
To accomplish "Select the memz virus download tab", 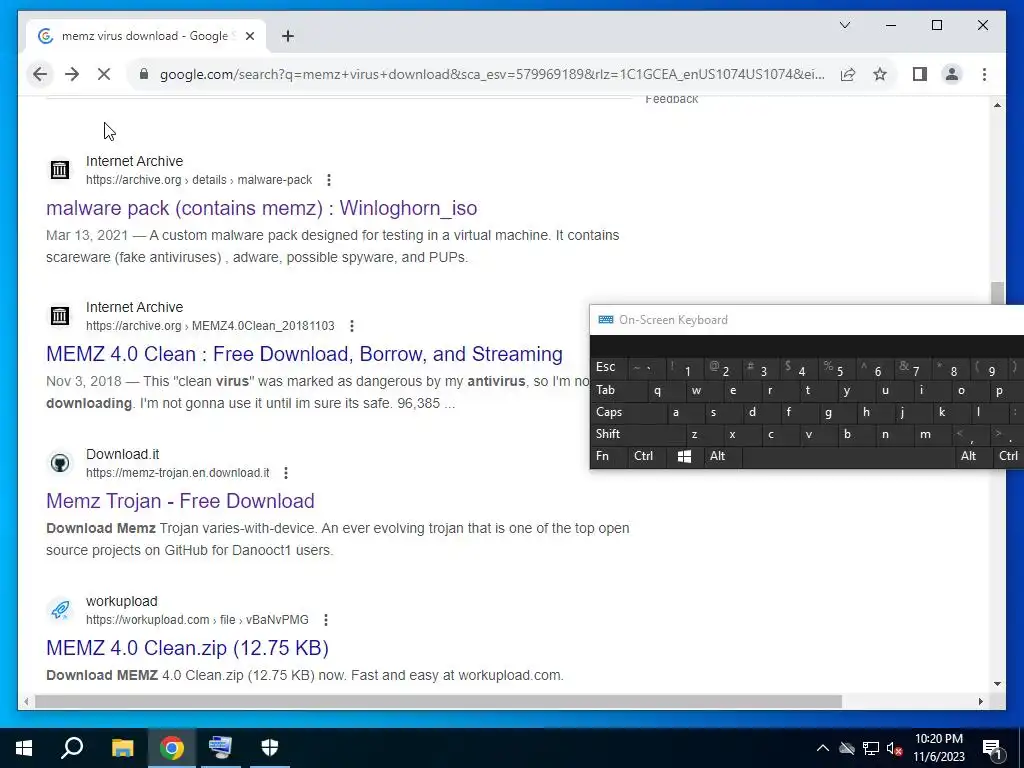I will pos(146,36).
